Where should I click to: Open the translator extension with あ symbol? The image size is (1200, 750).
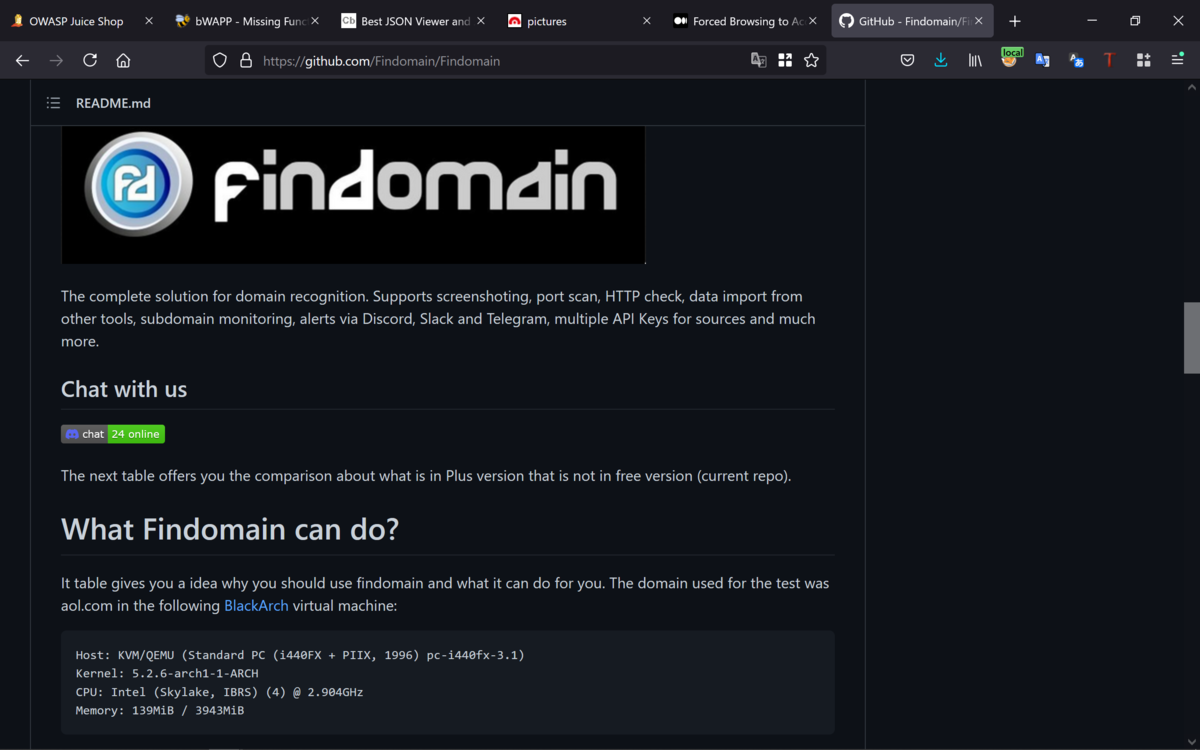pyautogui.click(x=1076, y=61)
